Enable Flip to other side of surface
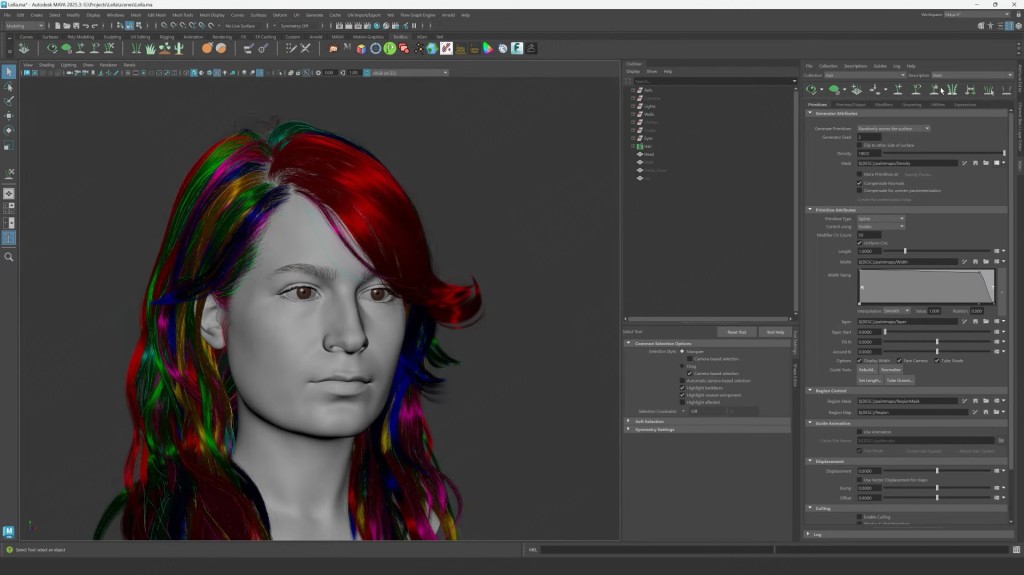 tap(860, 145)
